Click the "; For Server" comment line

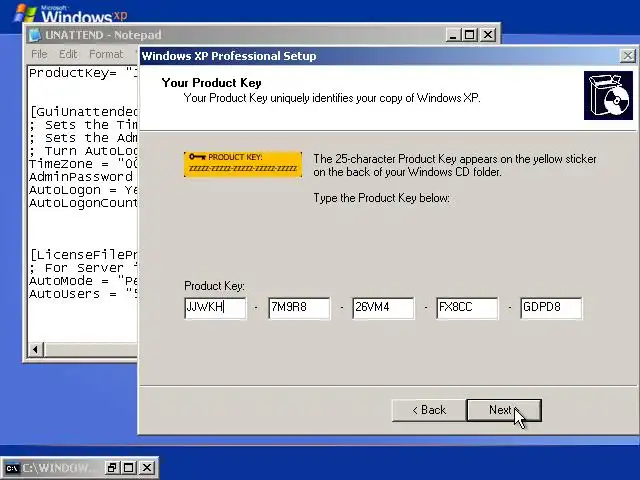tap(83, 268)
